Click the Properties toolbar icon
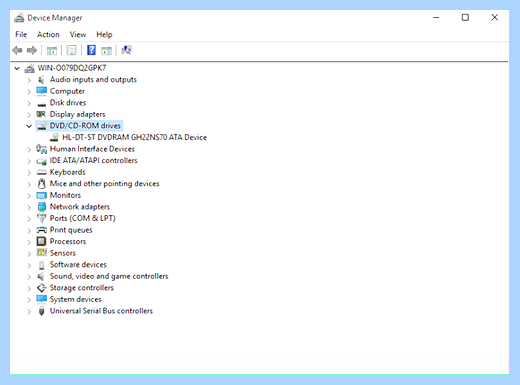Viewport: 520px width, 385px height. point(71,51)
